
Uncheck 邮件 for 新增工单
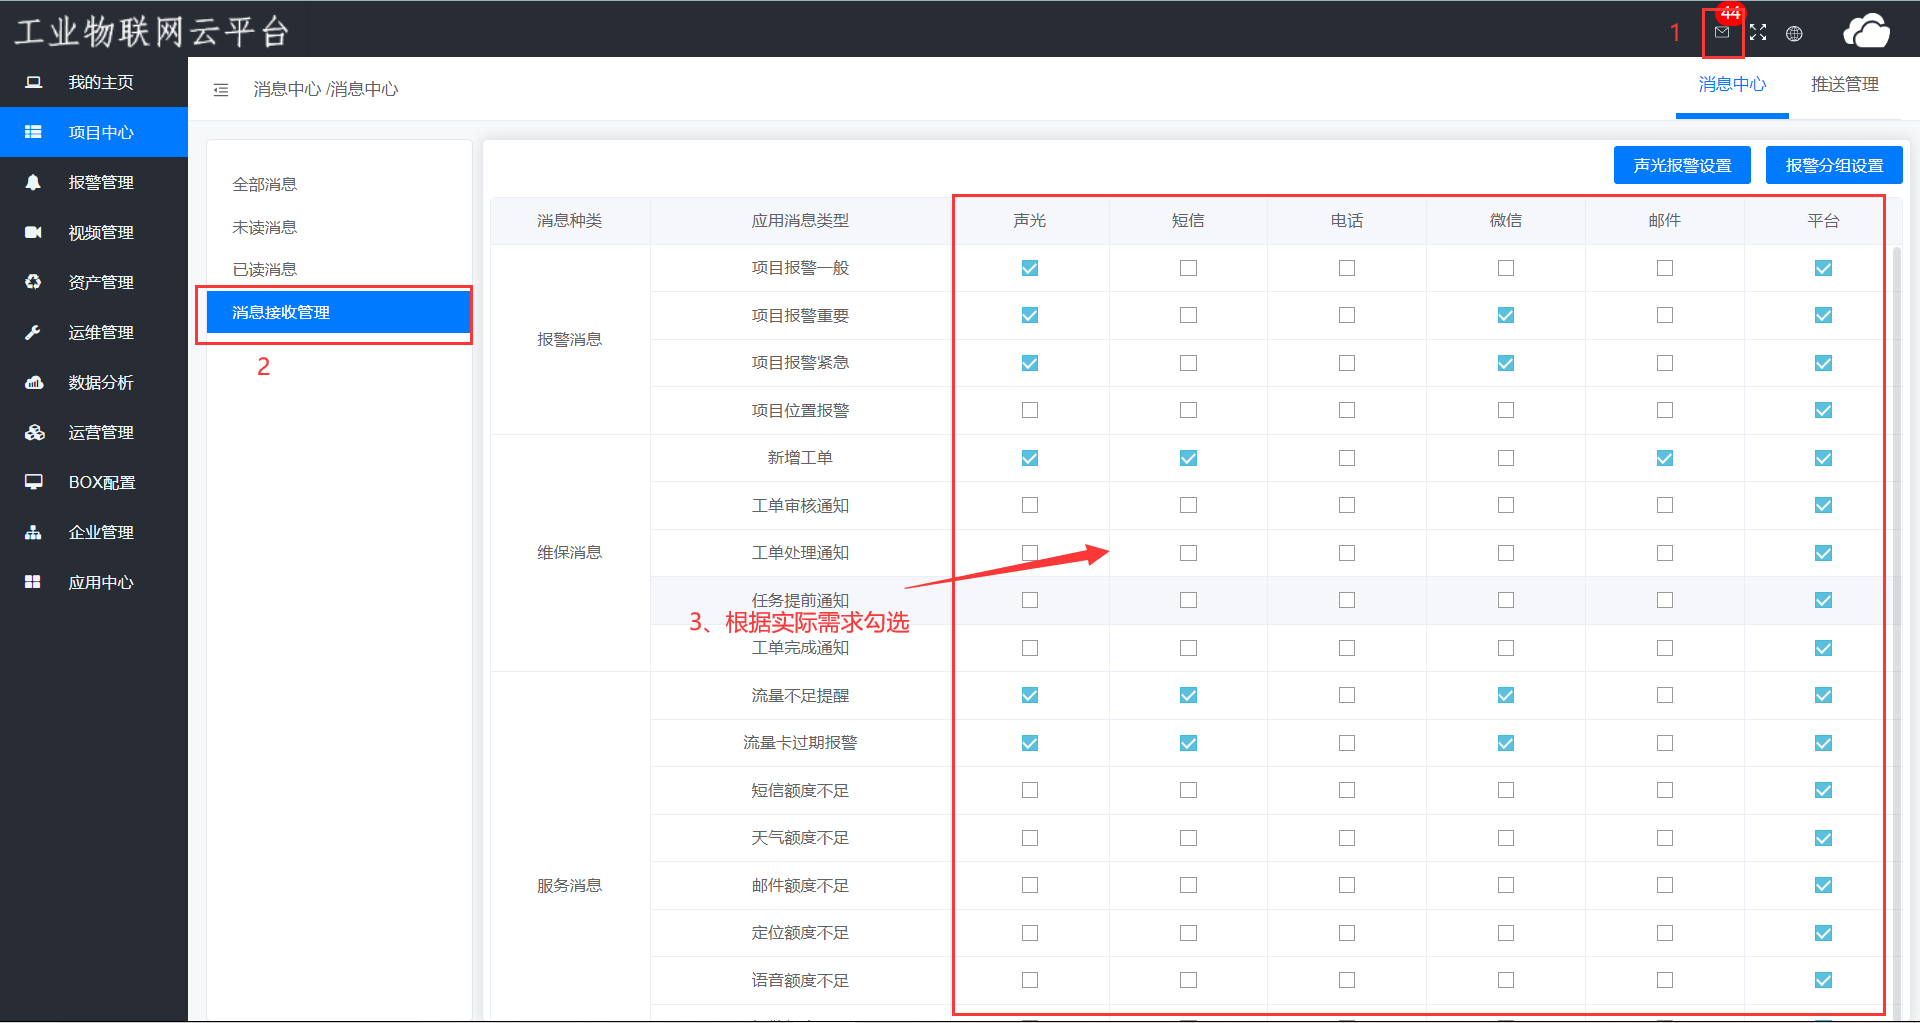click(1664, 458)
